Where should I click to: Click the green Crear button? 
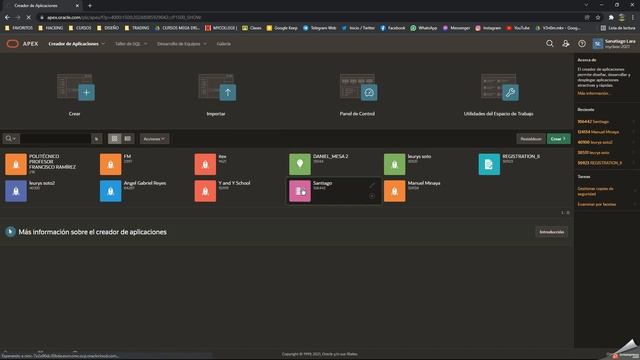tap(558, 139)
